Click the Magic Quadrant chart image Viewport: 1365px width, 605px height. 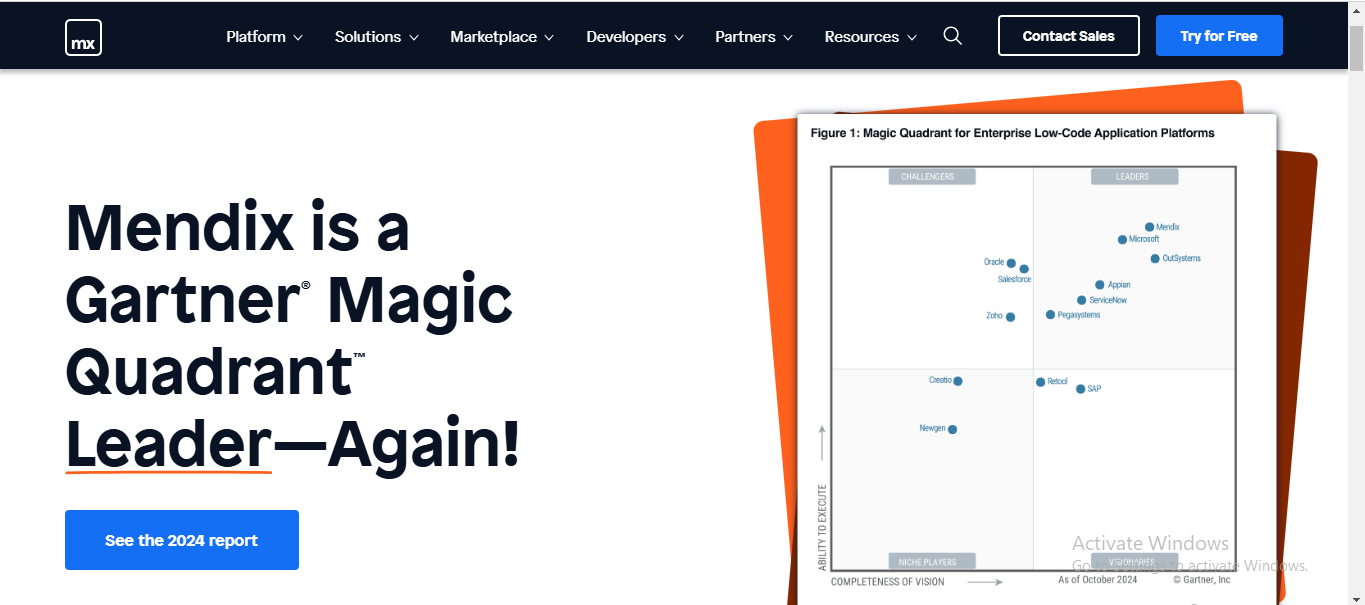tap(1037, 360)
